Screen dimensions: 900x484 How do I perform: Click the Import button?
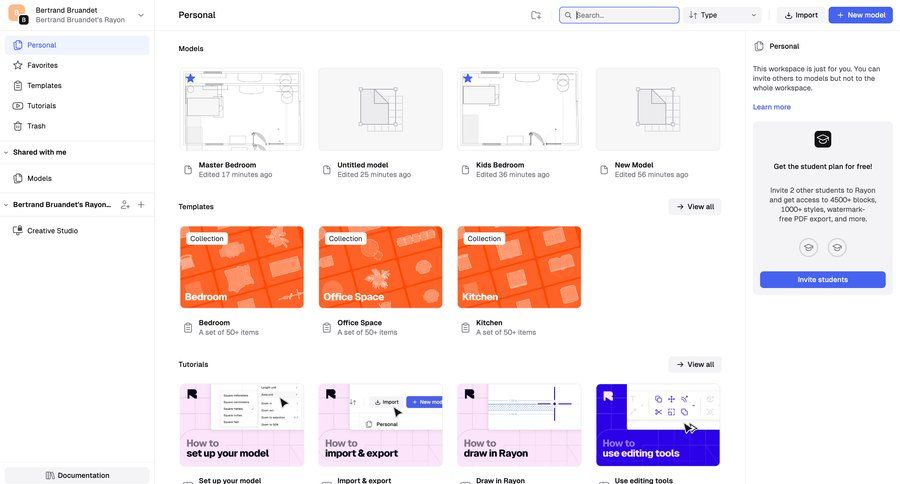[x=801, y=16]
